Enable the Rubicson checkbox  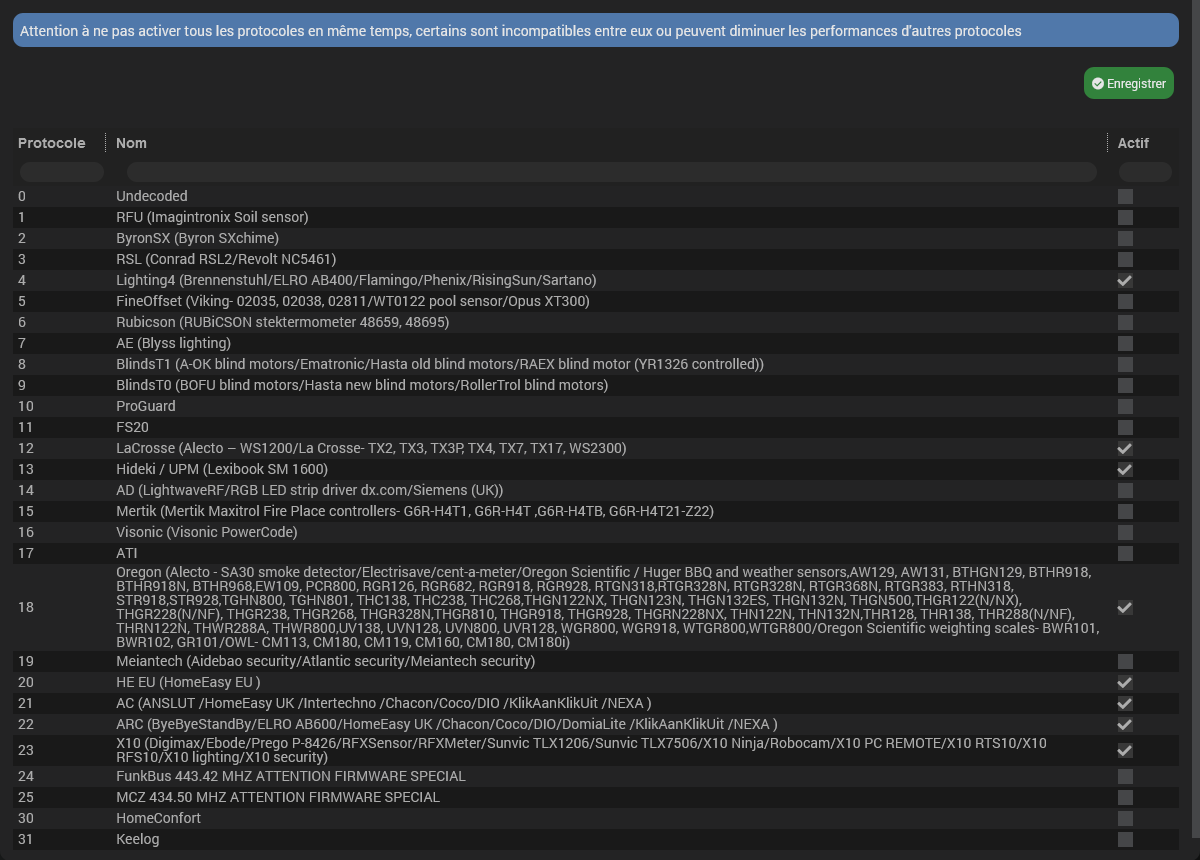[1126, 323]
